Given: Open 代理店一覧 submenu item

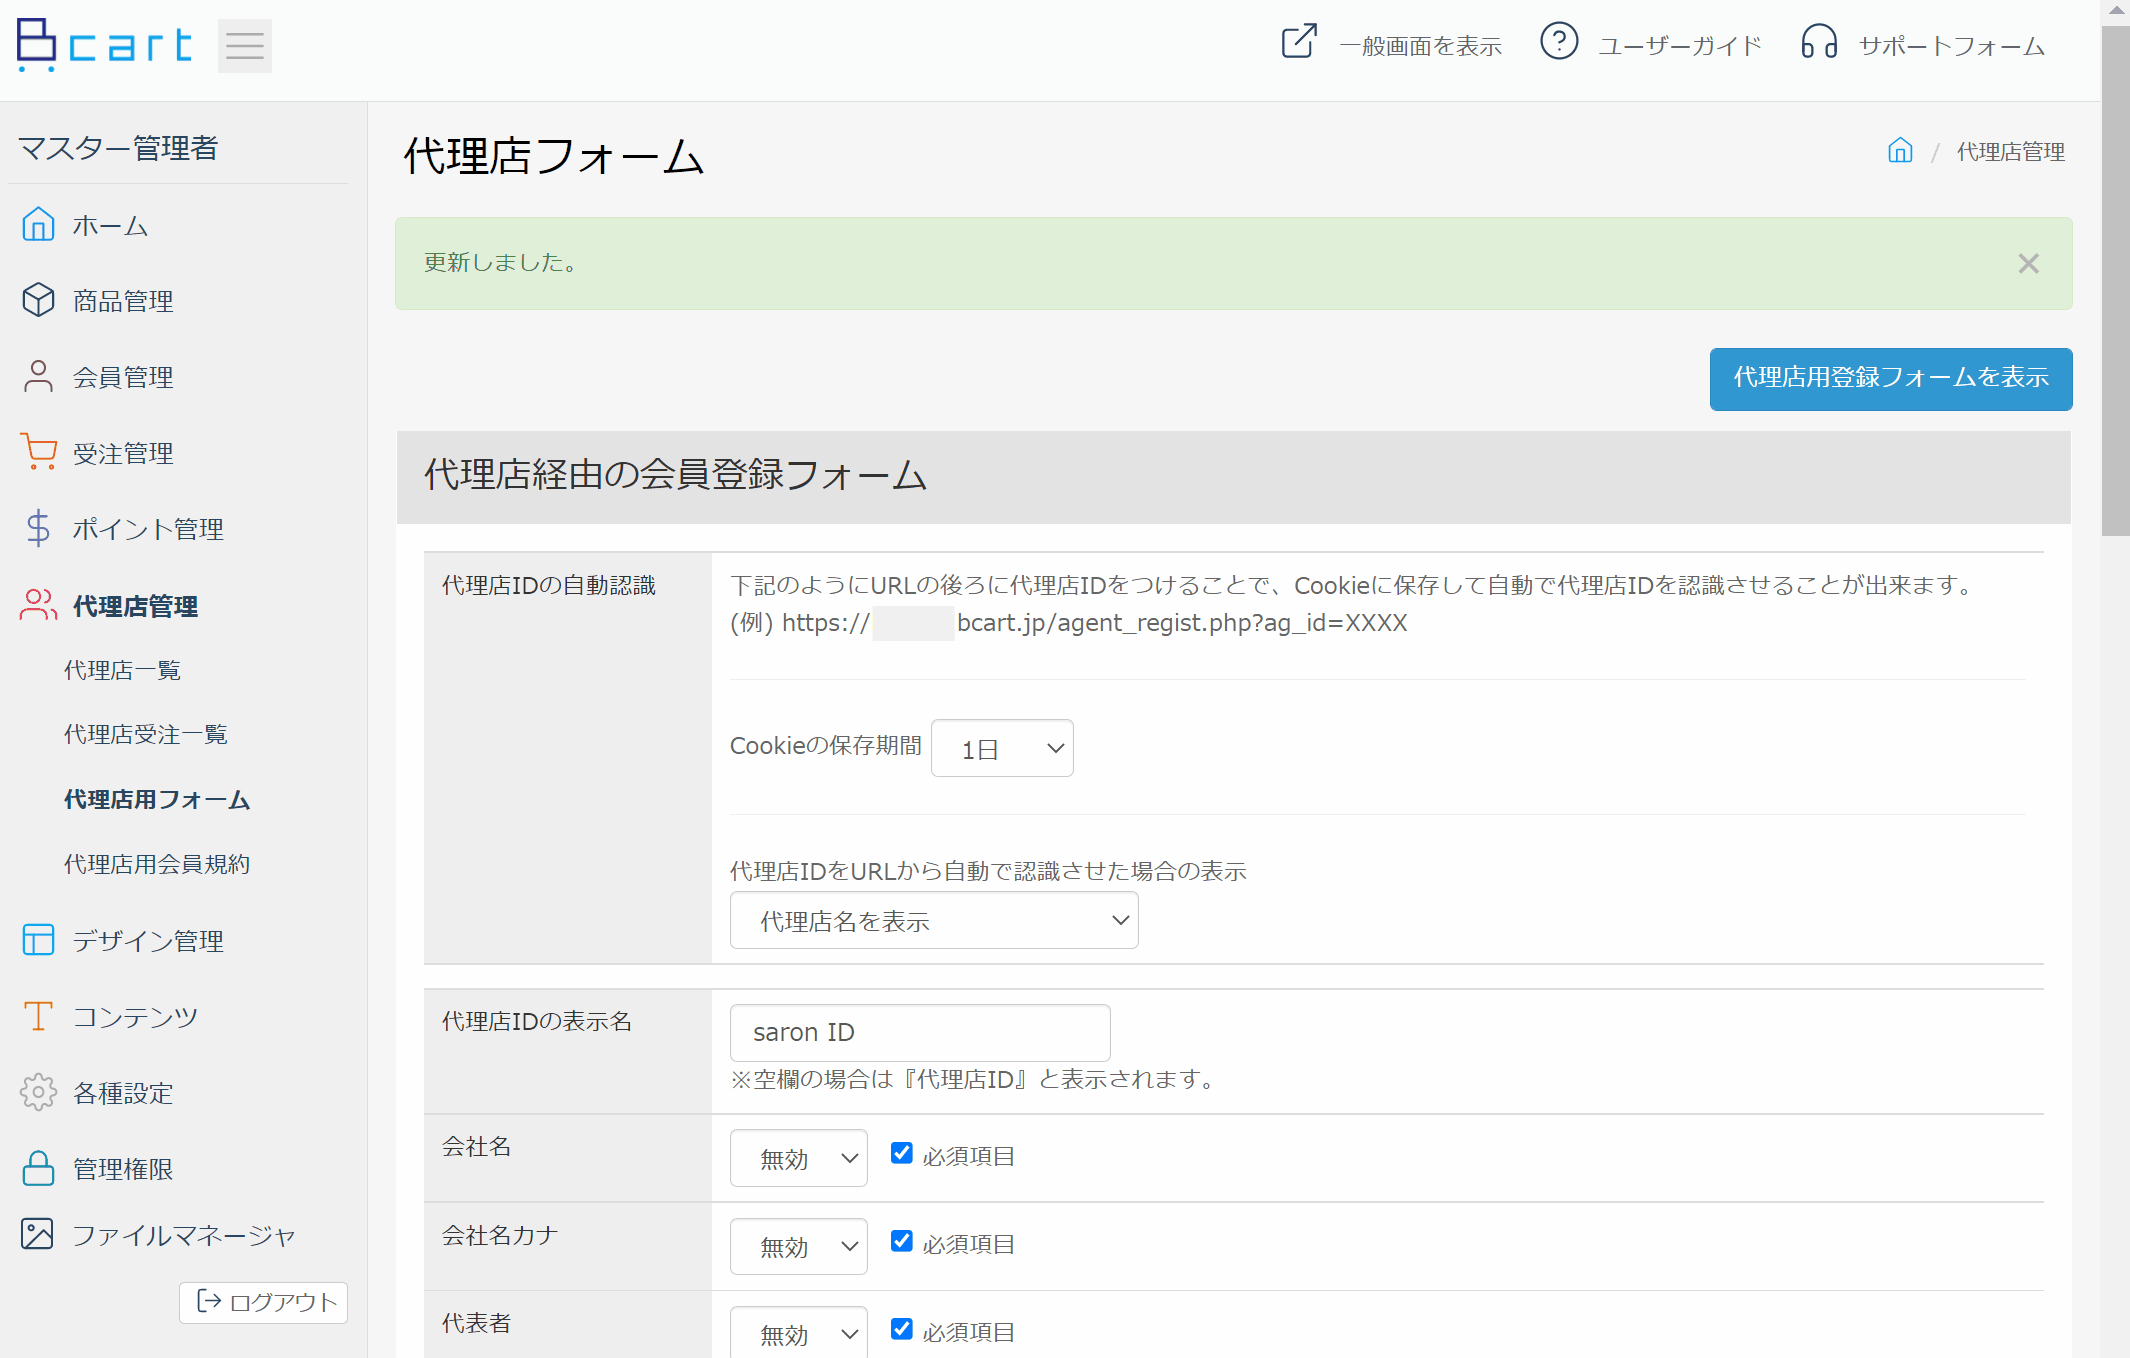Looking at the screenshot, I should coord(122,670).
